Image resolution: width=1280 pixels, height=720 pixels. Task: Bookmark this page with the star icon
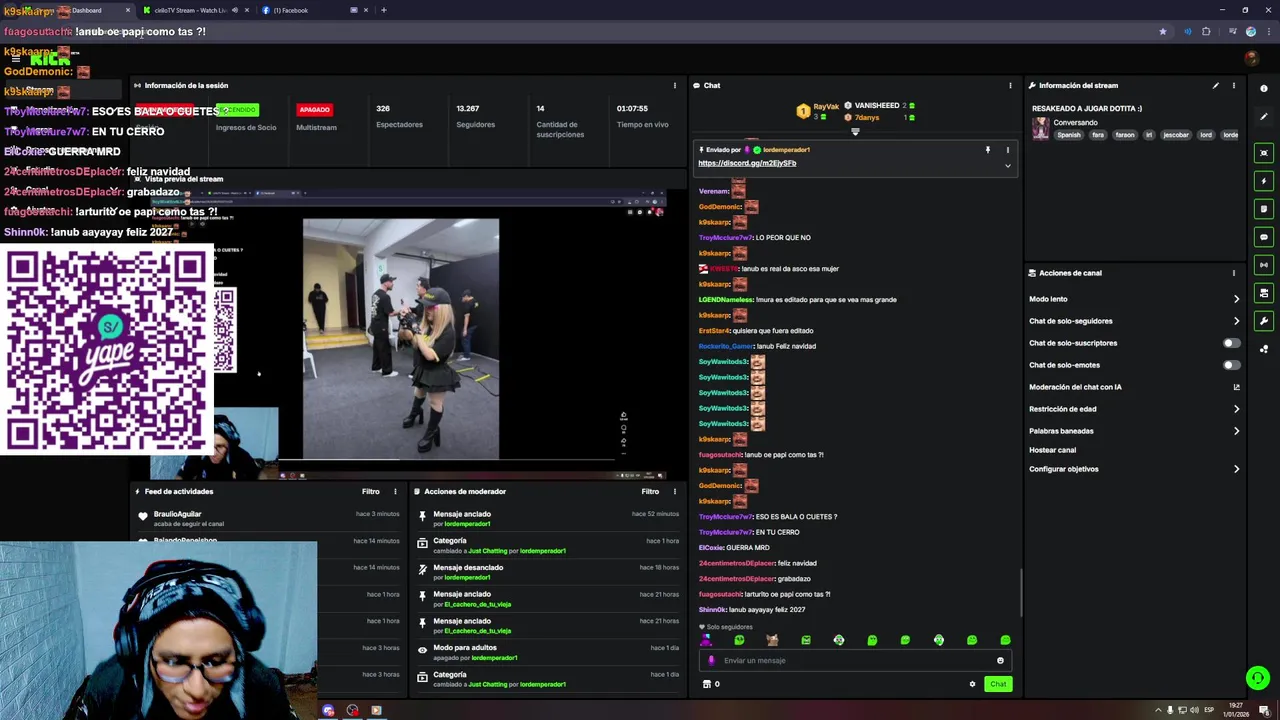[1162, 32]
